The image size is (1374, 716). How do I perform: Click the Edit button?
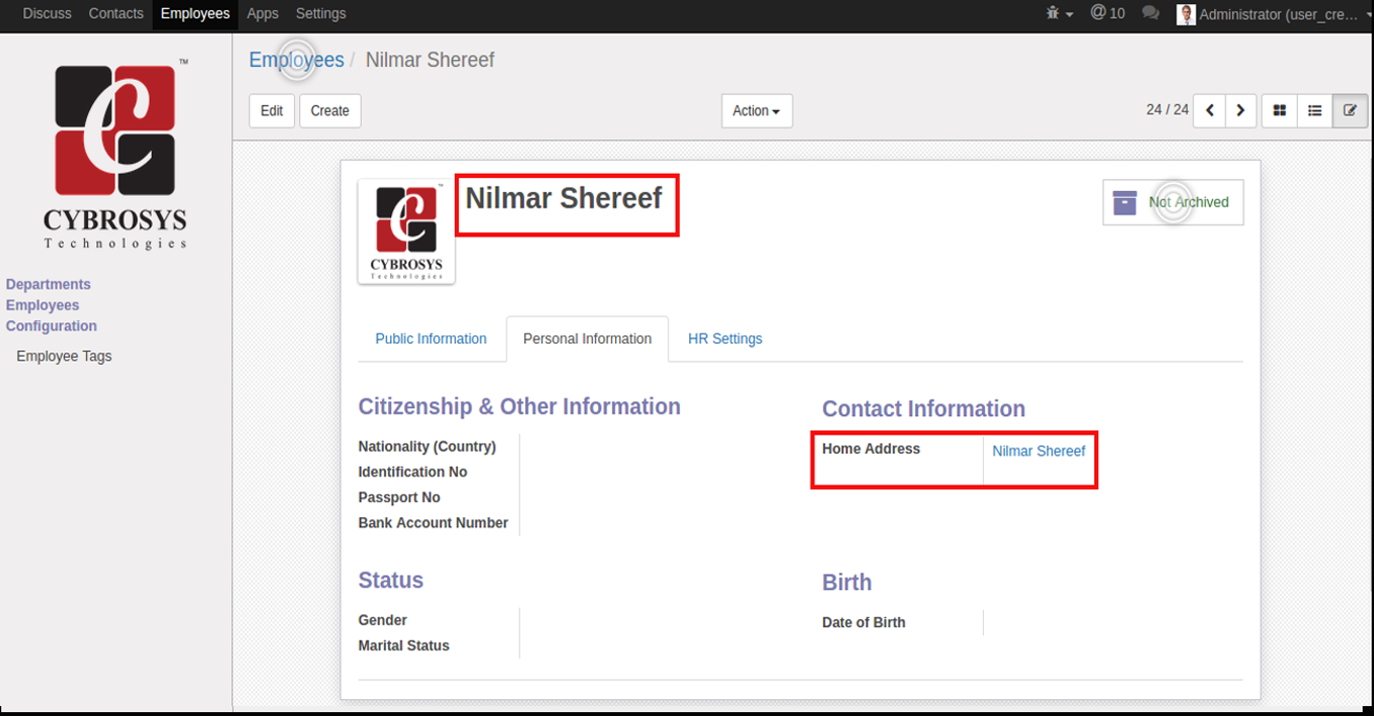coord(272,111)
